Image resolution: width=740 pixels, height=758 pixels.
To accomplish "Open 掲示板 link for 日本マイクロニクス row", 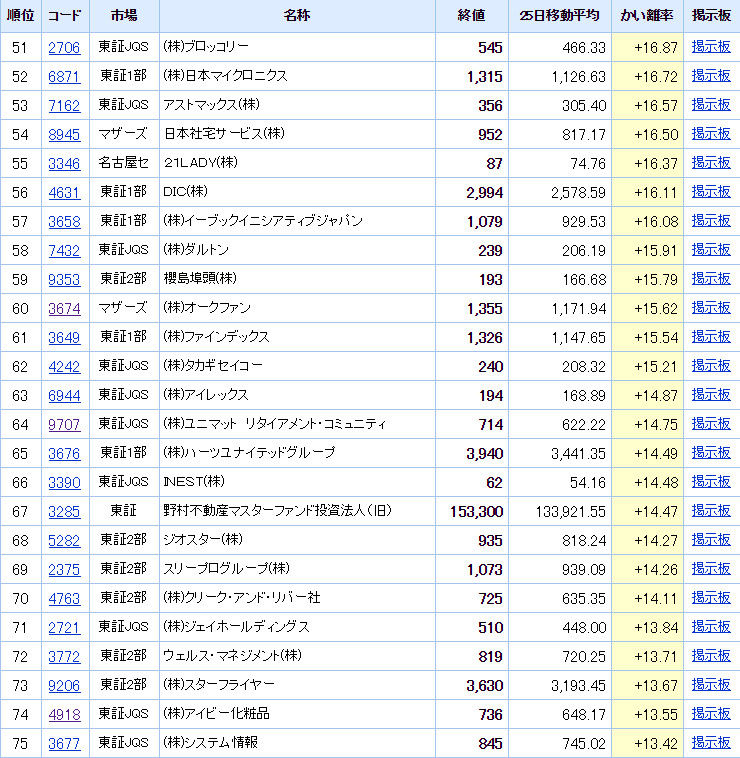I will point(711,76).
